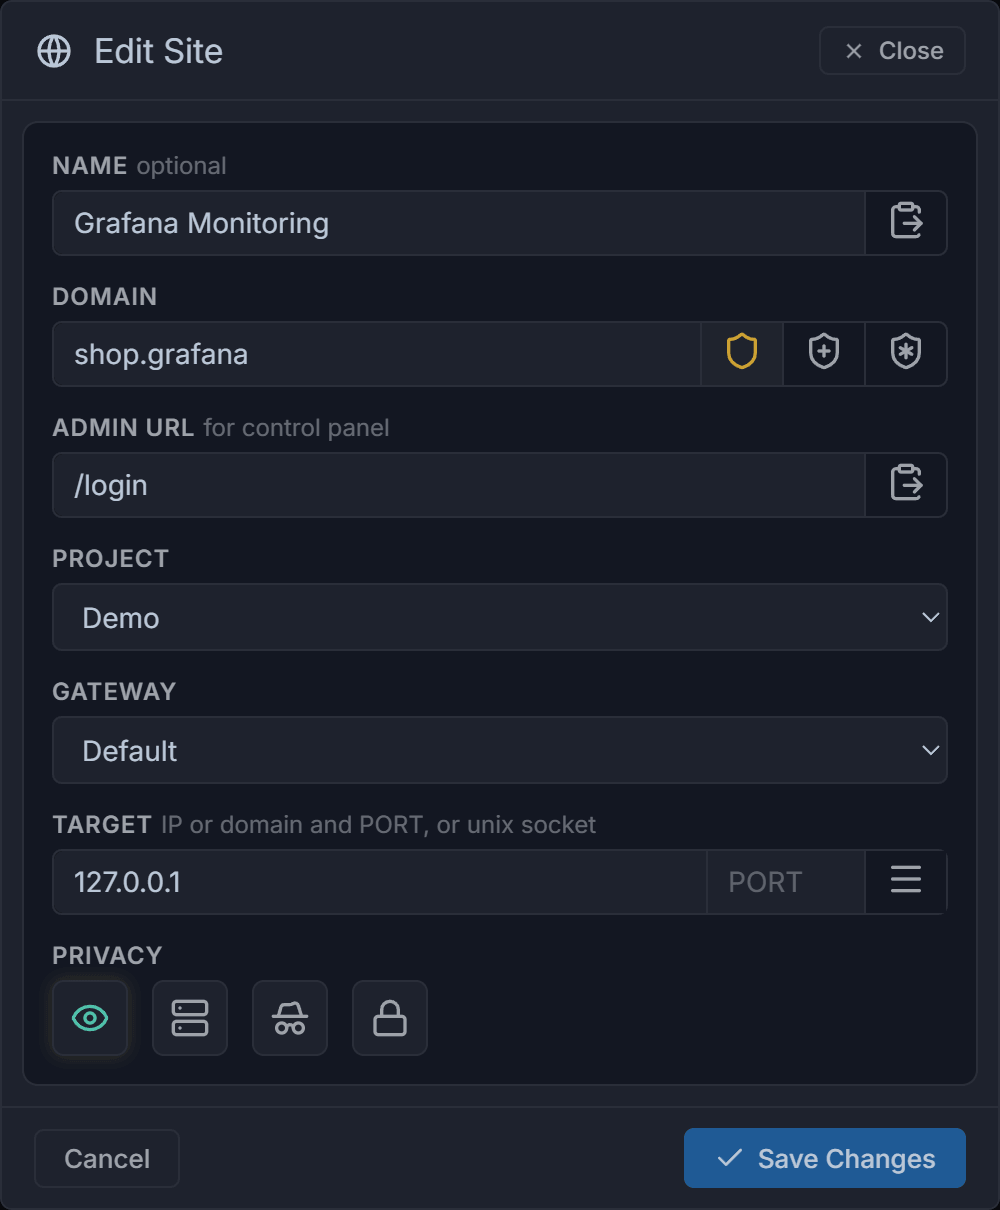Select the server stack privacy option
Viewport: 1000px width, 1210px height.
190,1018
